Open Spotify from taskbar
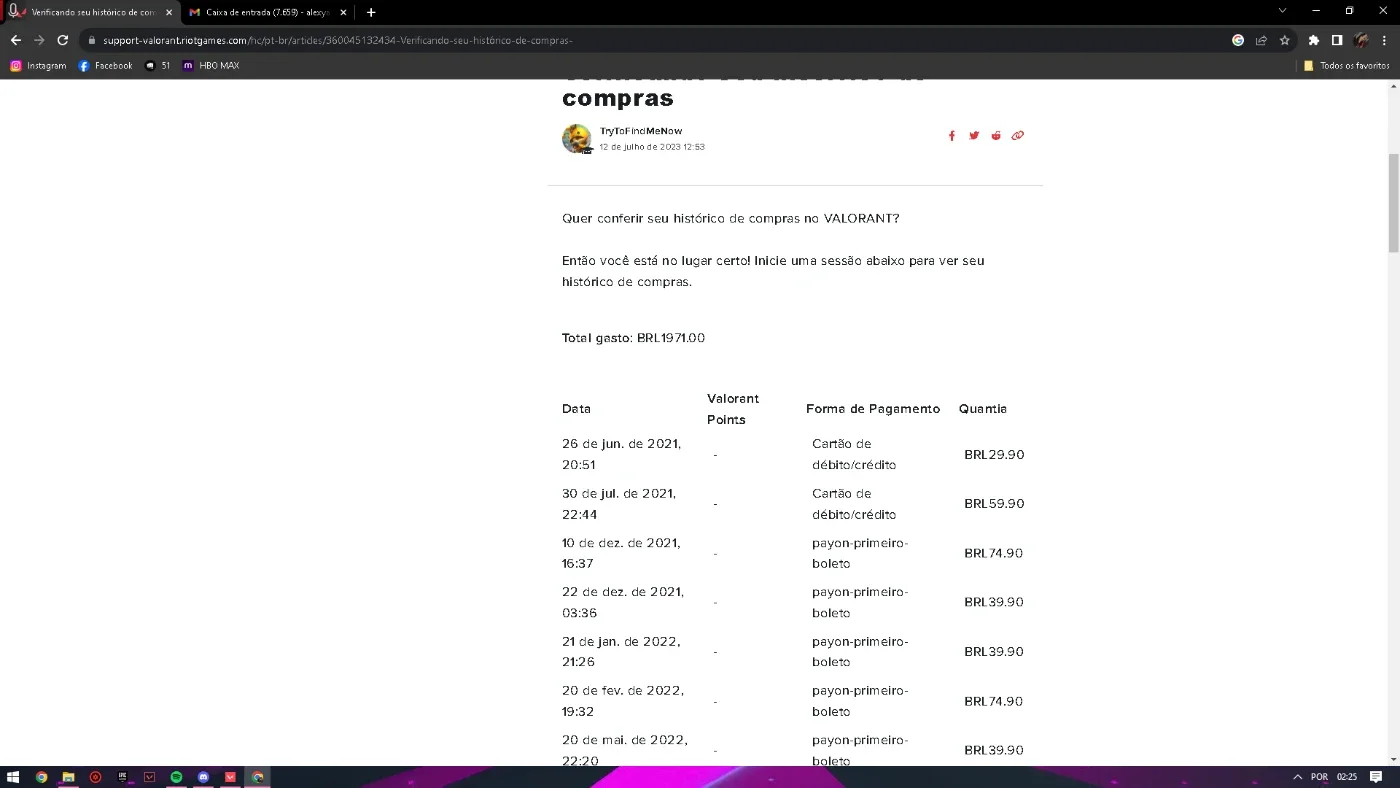The width and height of the screenshot is (1400, 788). pyautogui.click(x=177, y=777)
